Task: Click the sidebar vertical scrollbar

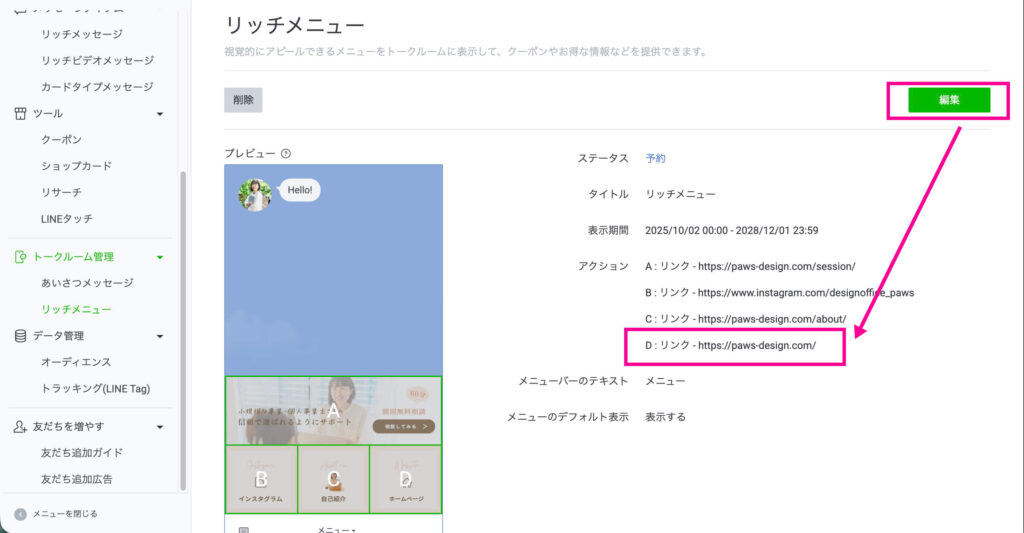Action: 182,330
